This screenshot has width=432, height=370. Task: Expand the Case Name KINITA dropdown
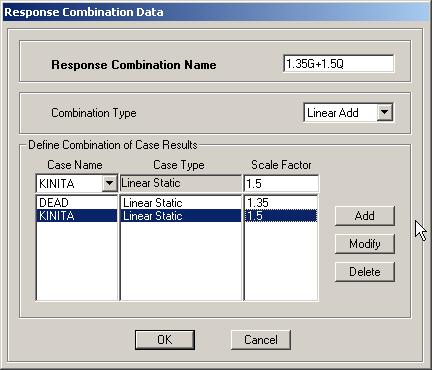pyautogui.click(x=109, y=183)
